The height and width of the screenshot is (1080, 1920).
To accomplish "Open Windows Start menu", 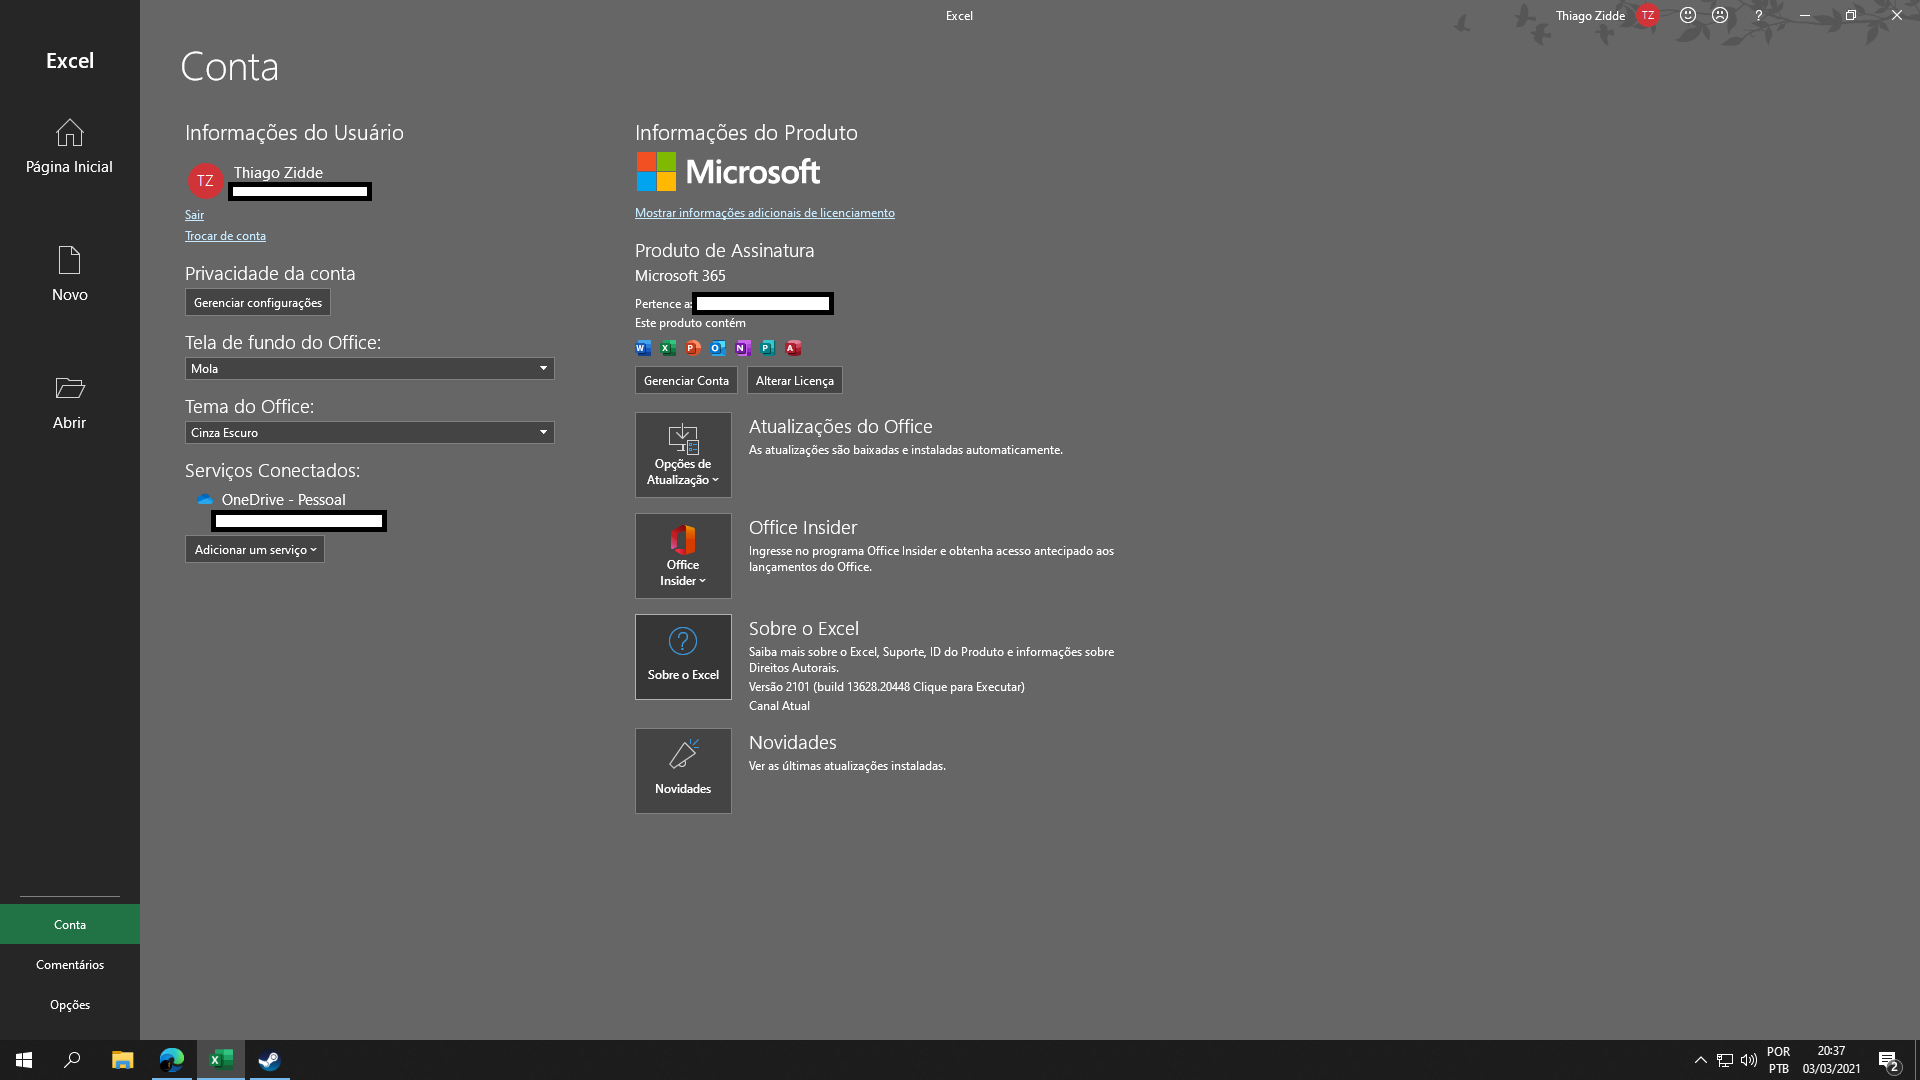I will pyautogui.click(x=24, y=1060).
